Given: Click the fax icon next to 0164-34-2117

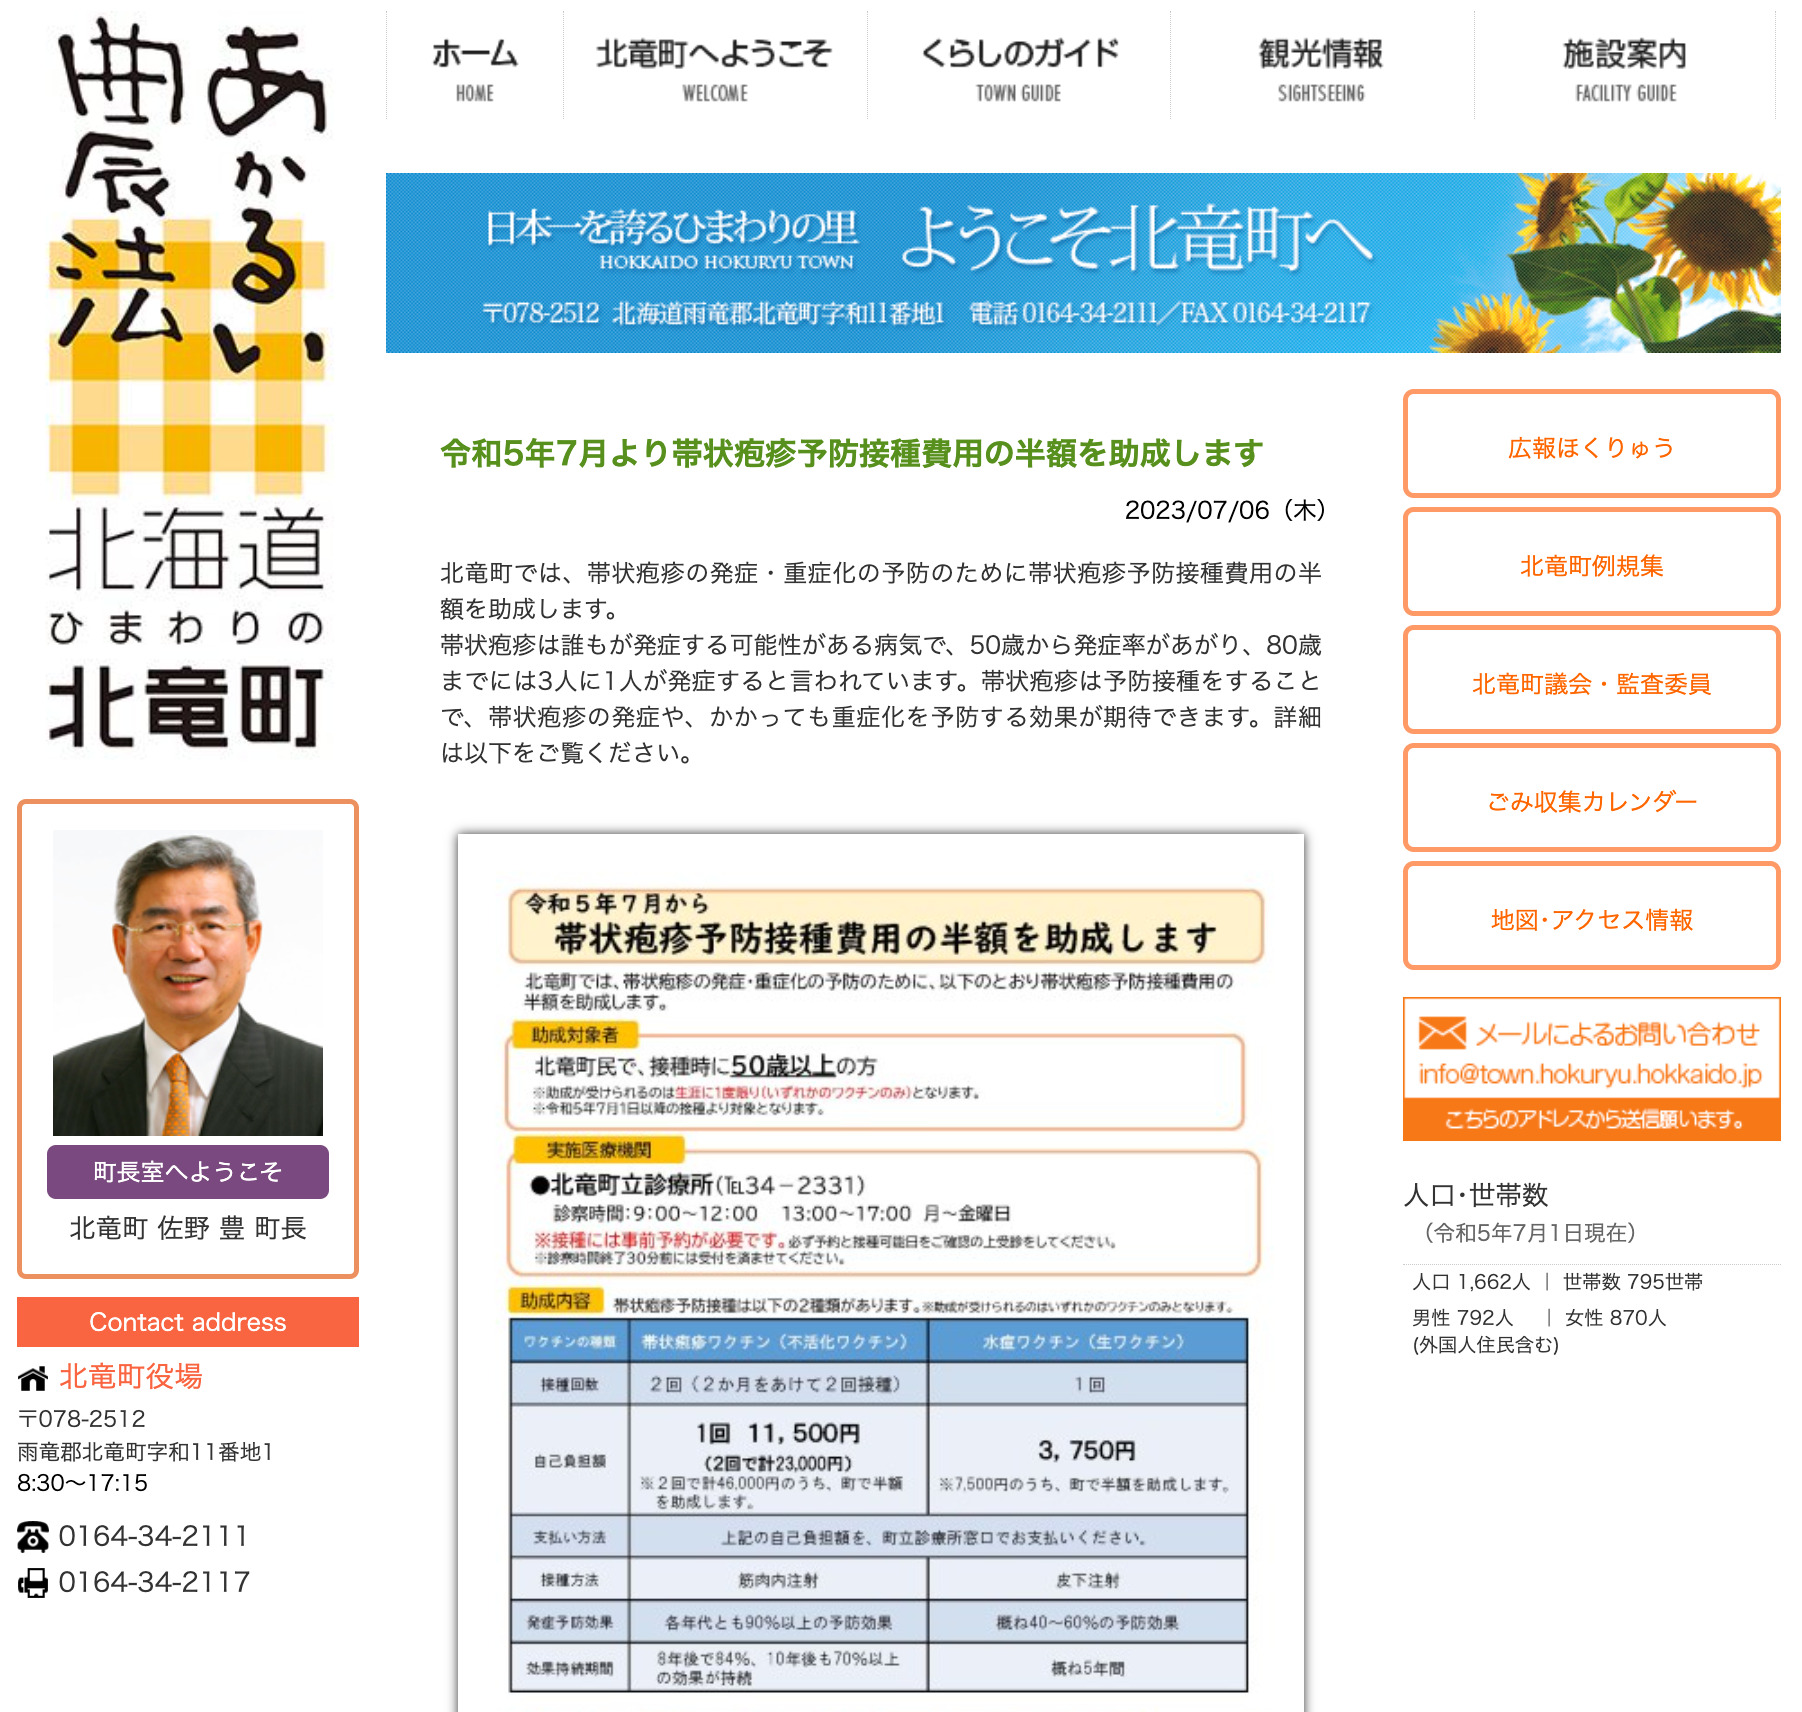Looking at the screenshot, I should (x=33, y=1582).
